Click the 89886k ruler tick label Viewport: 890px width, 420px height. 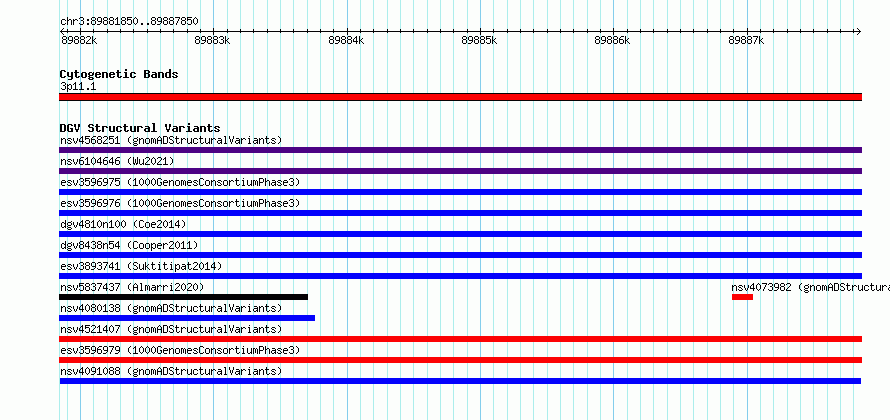[612, 40]
